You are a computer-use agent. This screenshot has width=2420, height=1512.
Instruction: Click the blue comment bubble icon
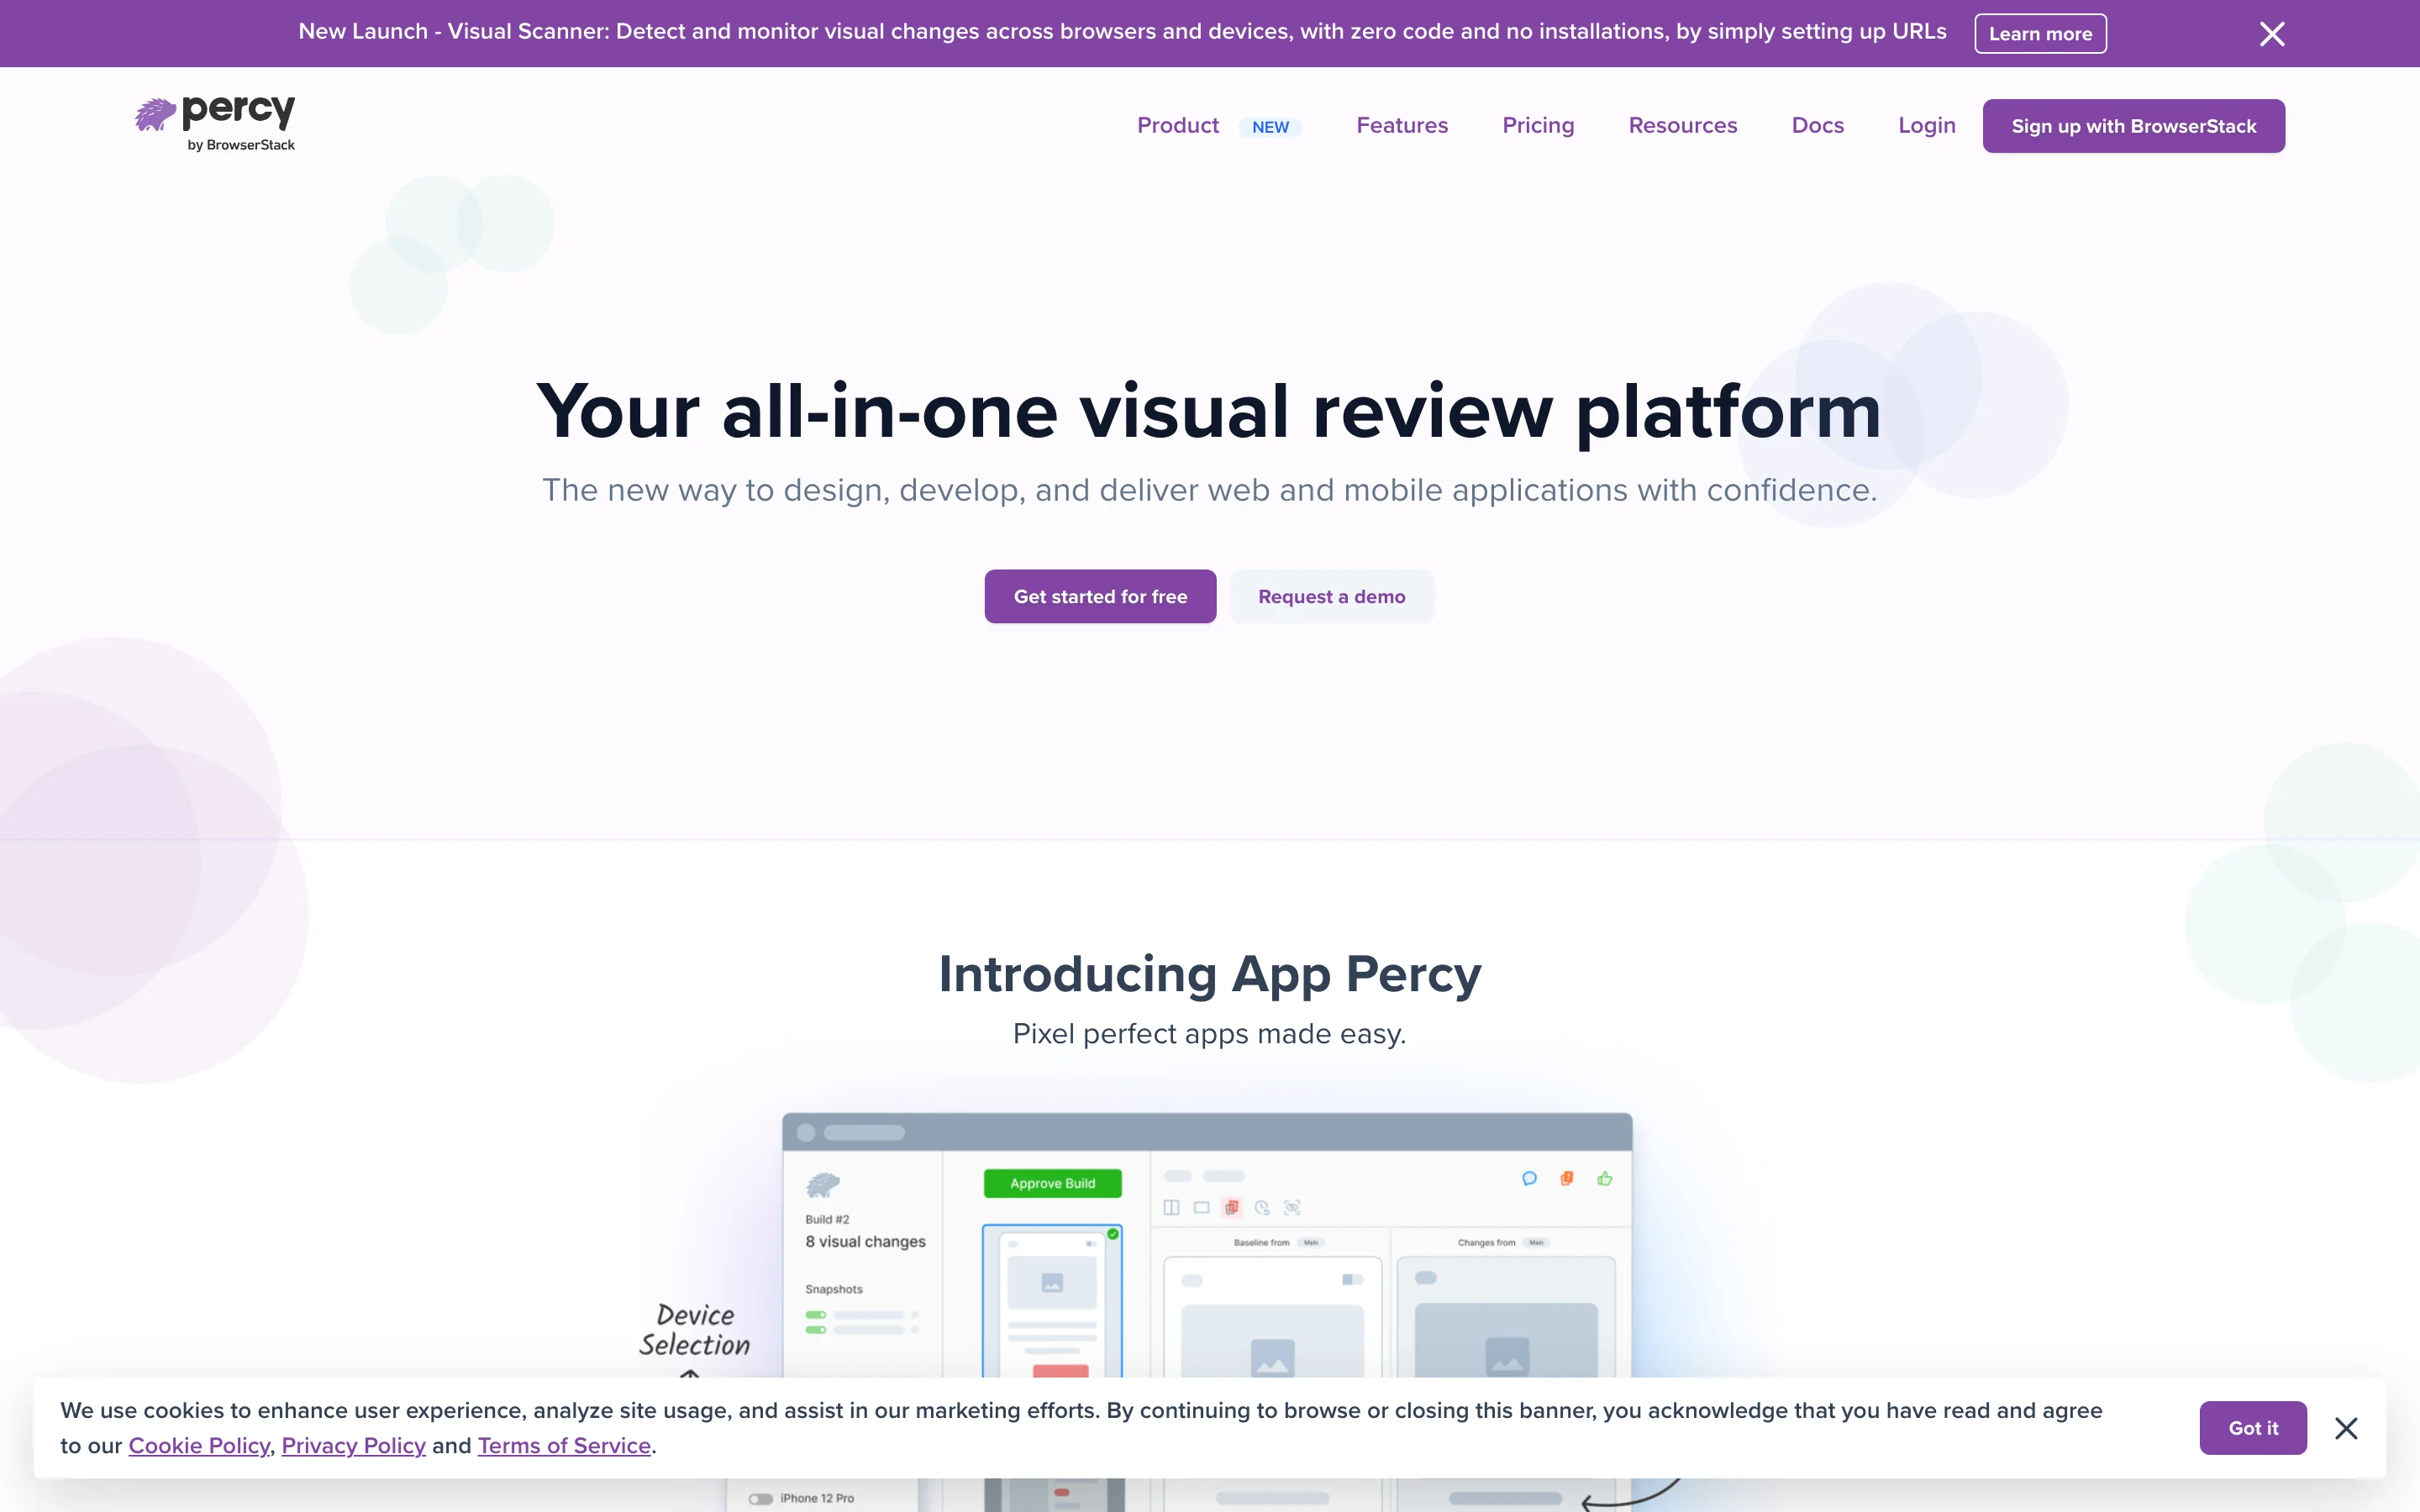(x=1528, y=1179)
